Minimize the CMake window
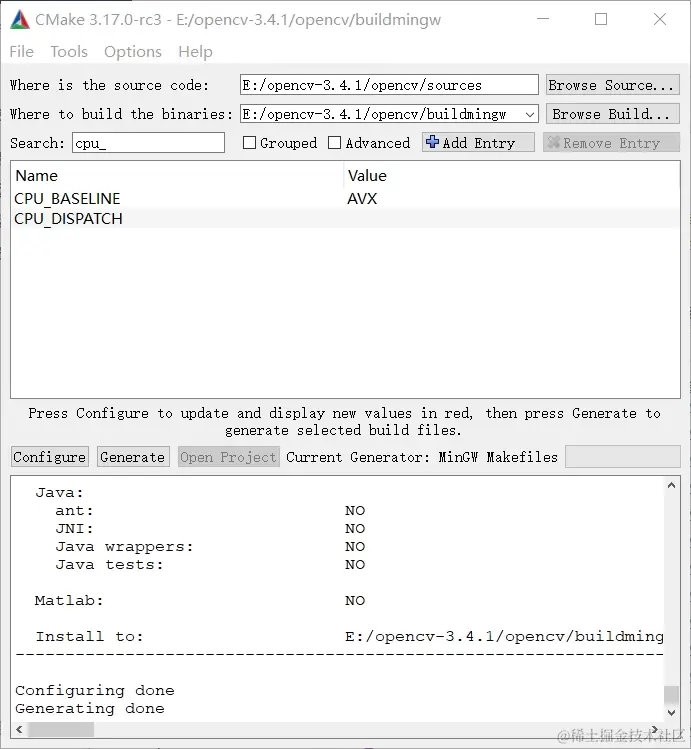This screenshot has height=749, width=691. coord(543,19)
